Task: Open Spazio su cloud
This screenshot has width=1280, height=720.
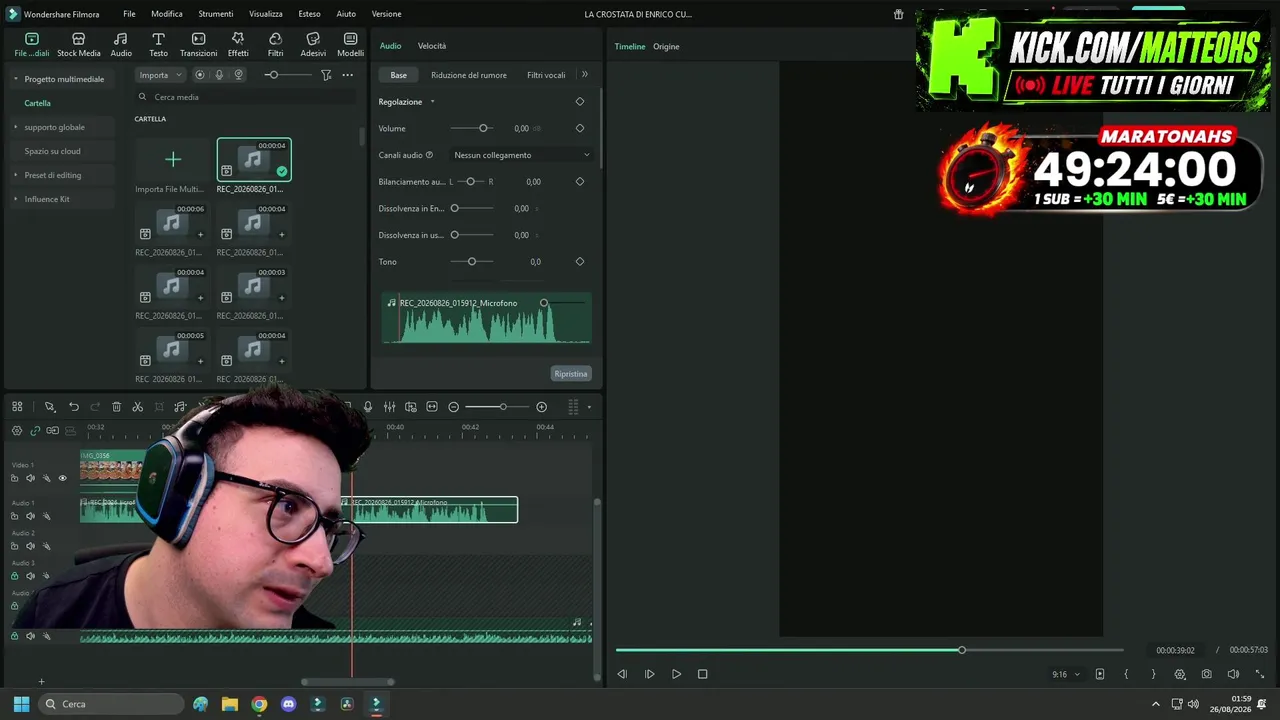Action: (52, 151)
